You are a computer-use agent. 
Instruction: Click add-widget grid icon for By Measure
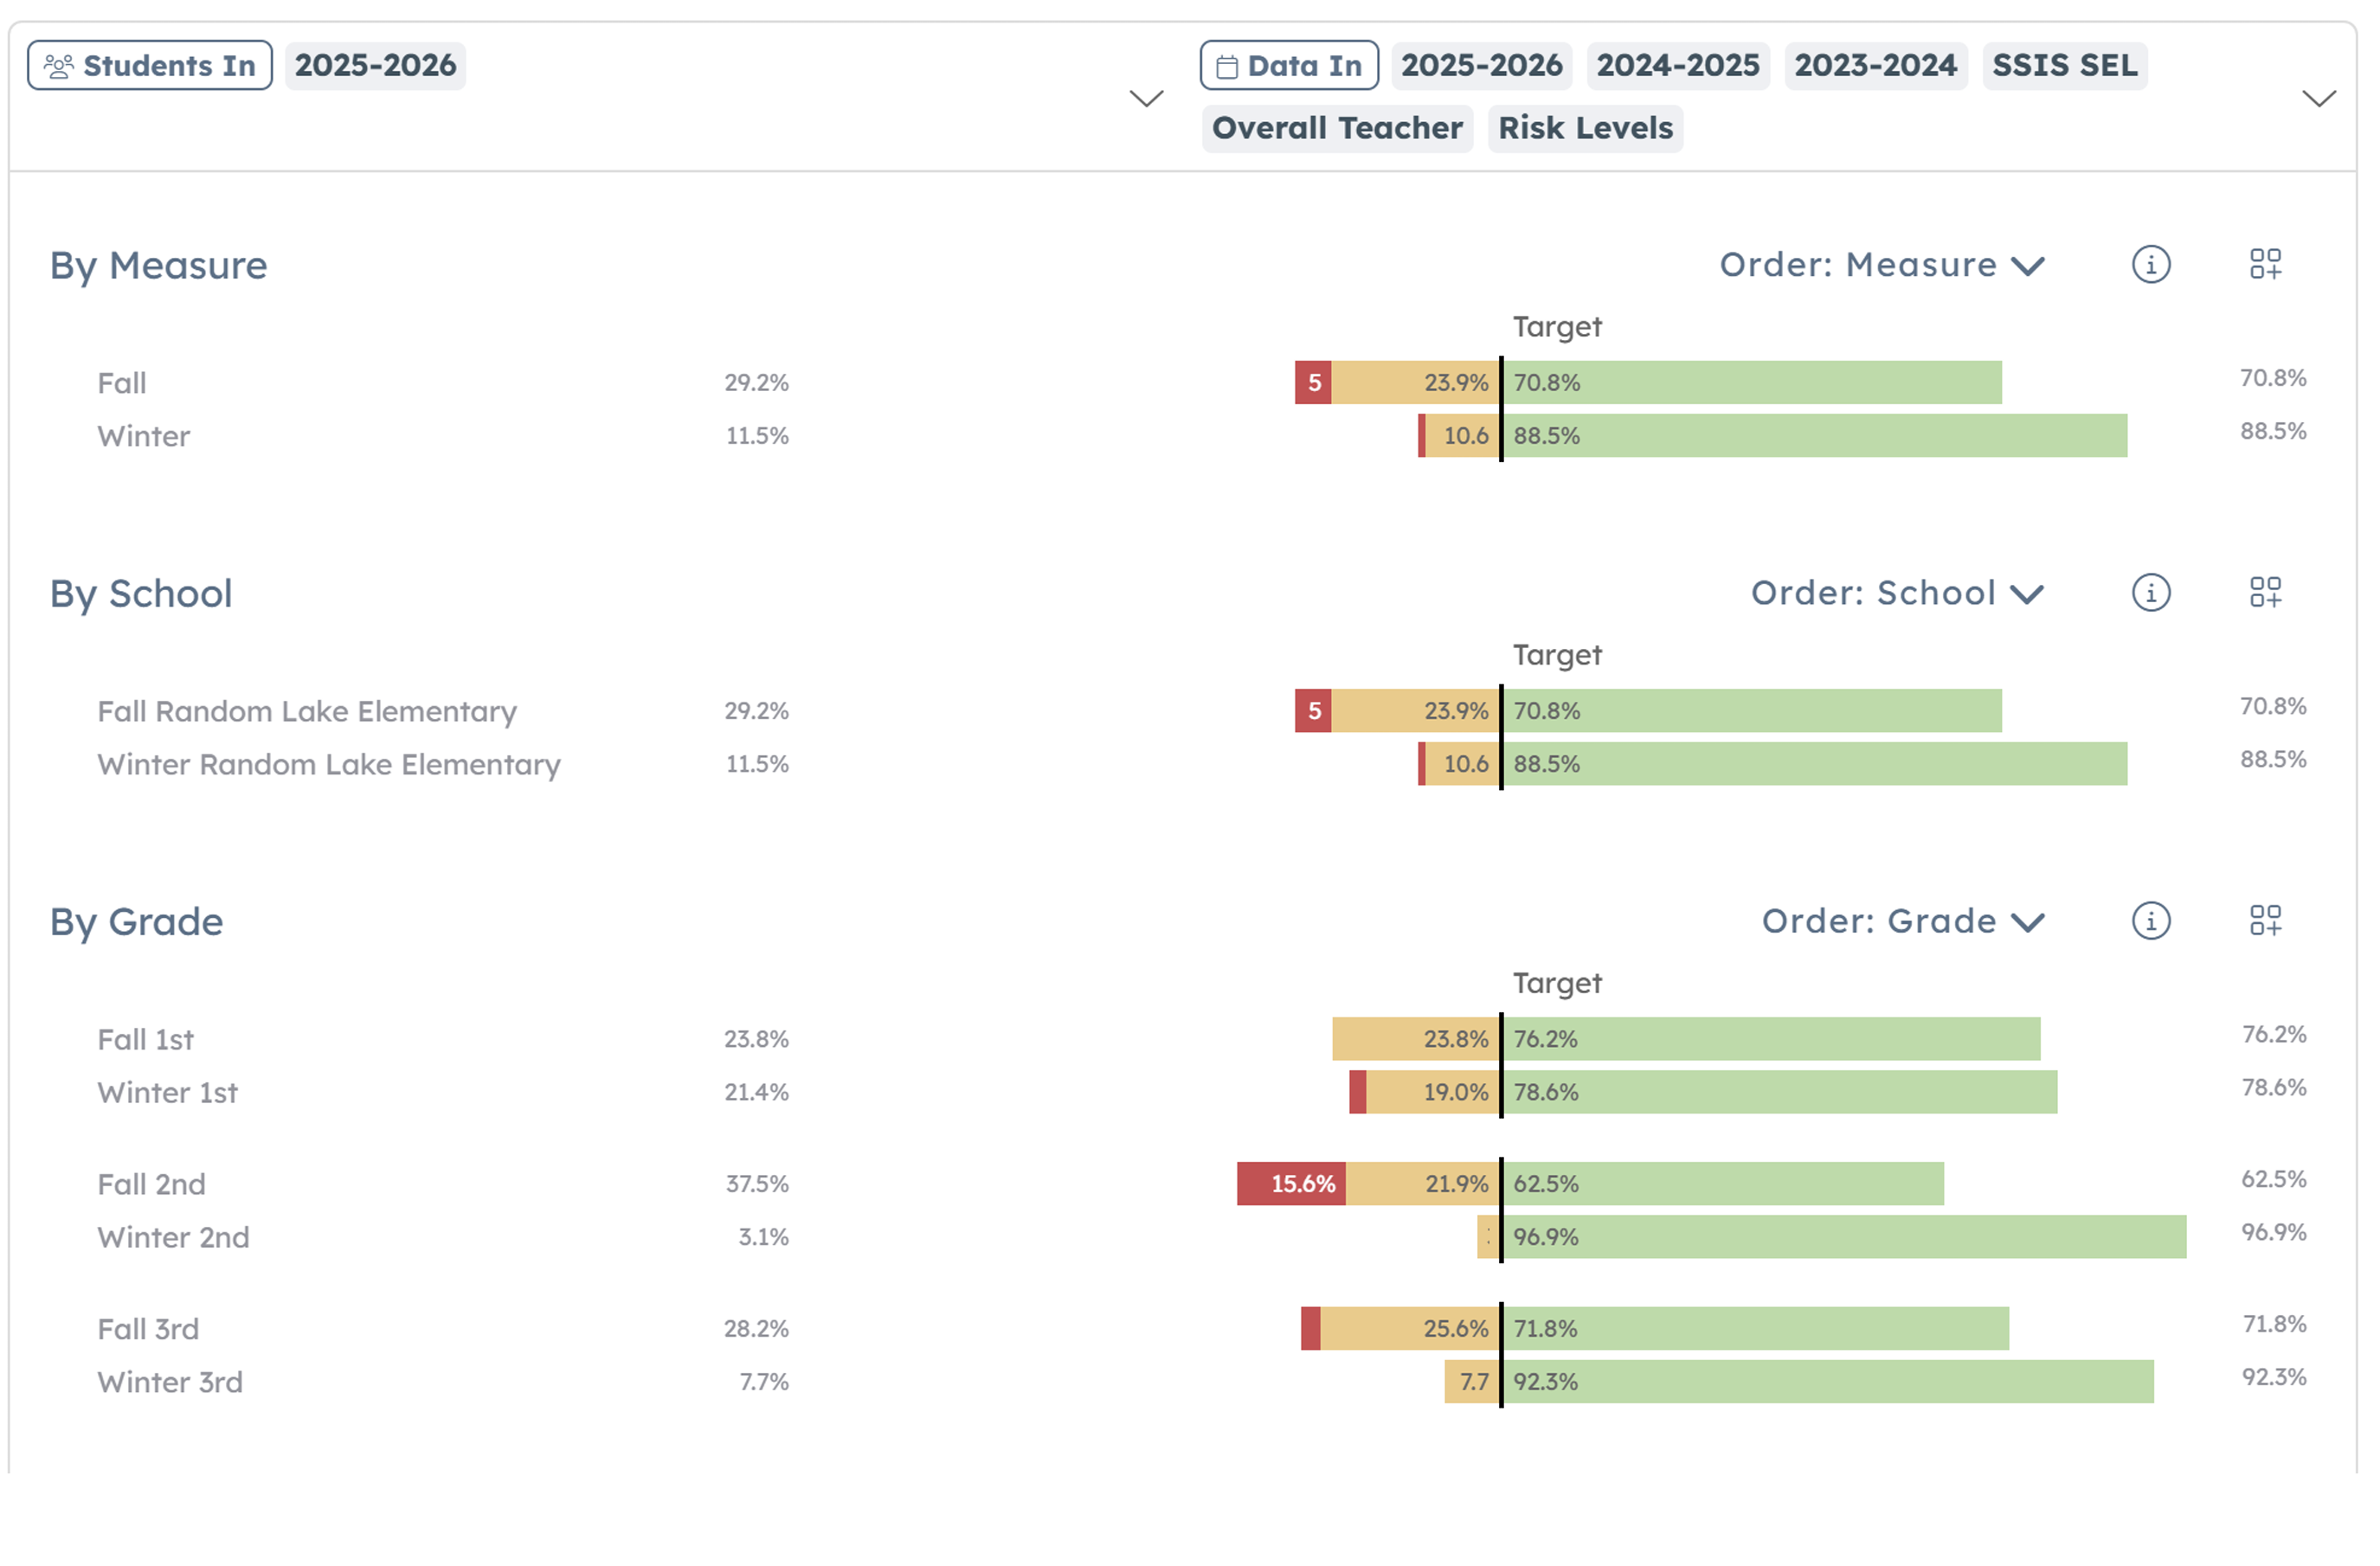[x=2265, y=265]
